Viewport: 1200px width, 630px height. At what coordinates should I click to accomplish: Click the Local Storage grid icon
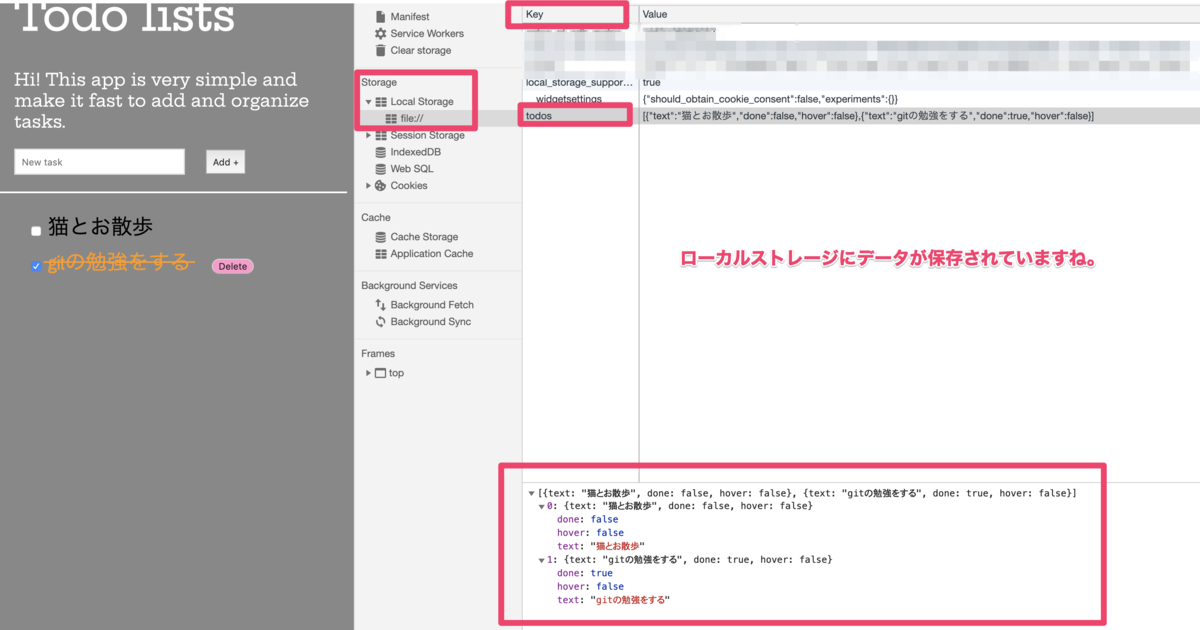tap(381, 102)
